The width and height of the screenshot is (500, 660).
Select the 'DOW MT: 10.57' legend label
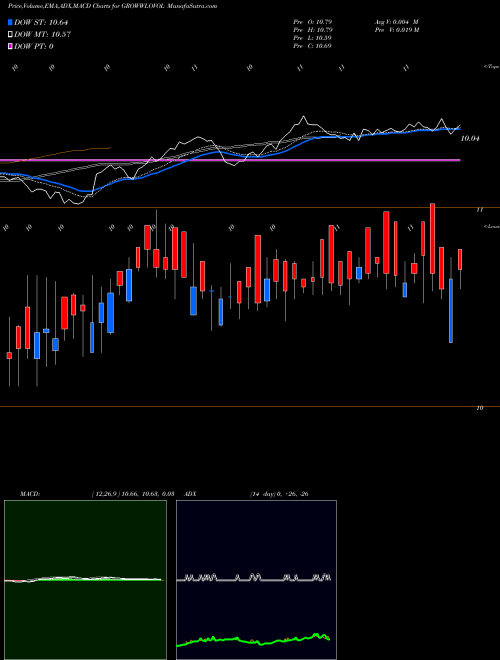(x=42, y=35)
